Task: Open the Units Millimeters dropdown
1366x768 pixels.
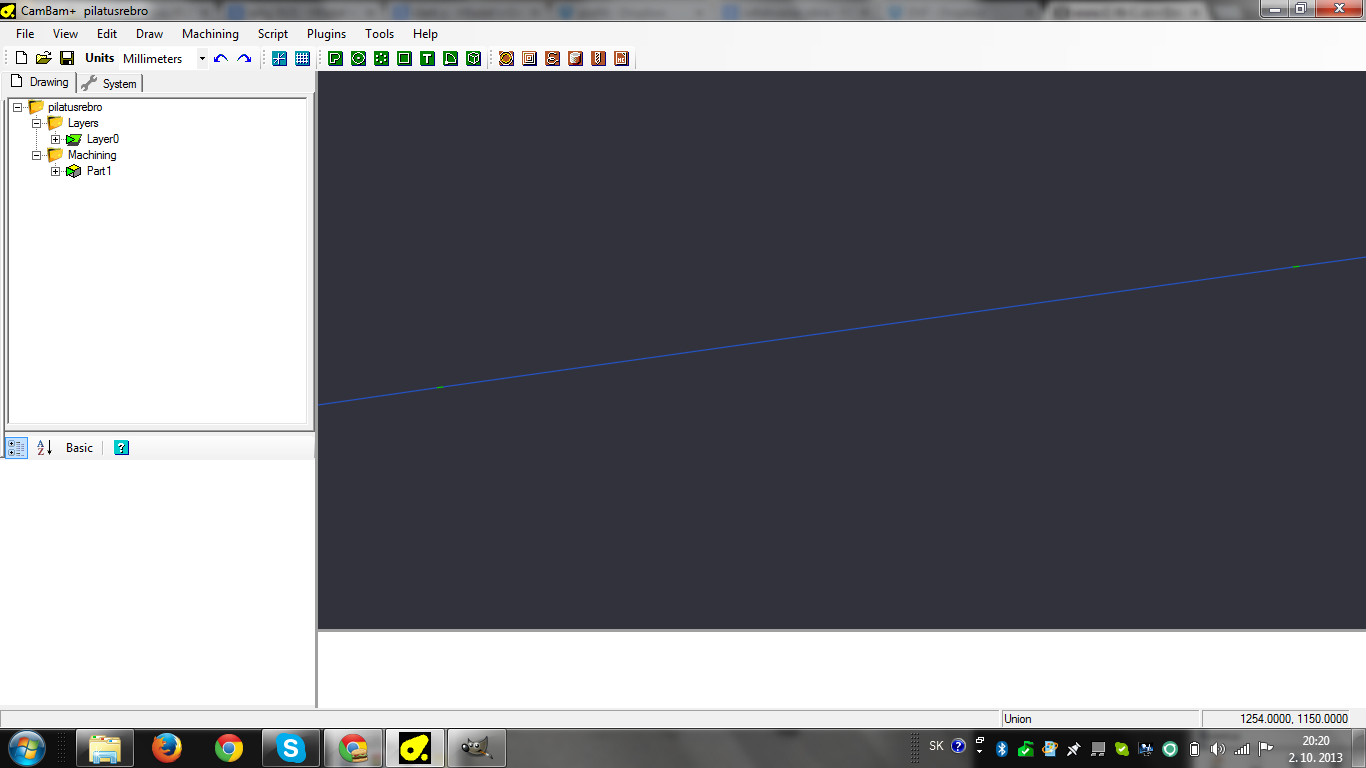Action: (202, 58)
